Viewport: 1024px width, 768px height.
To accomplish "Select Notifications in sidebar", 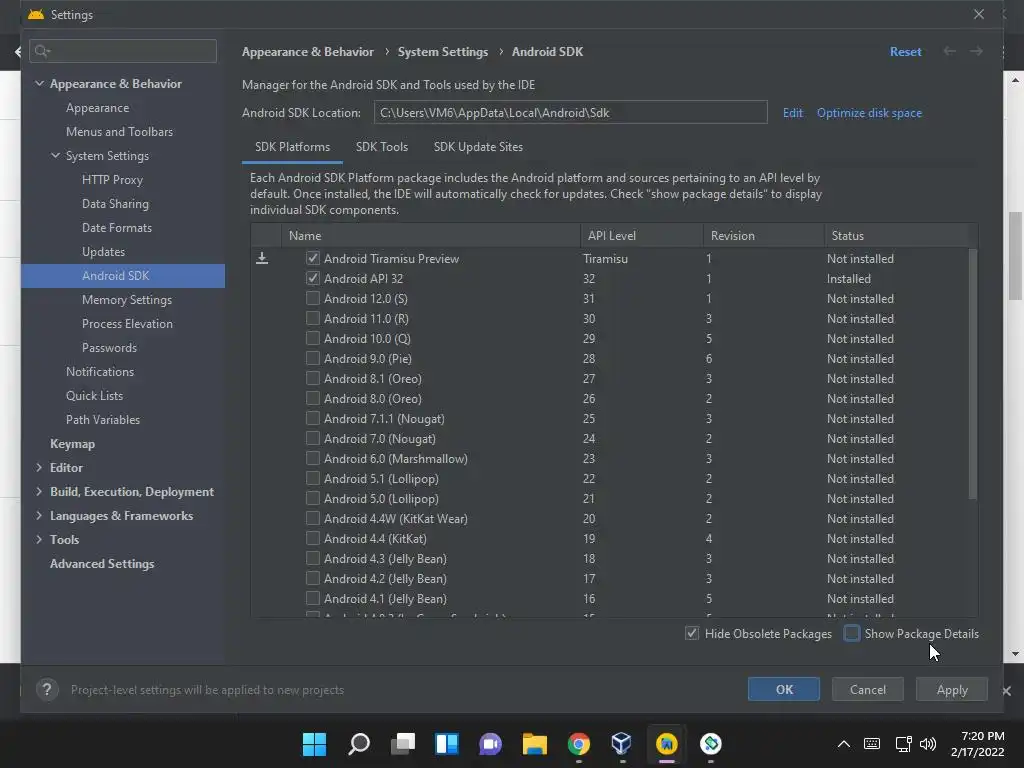I will 99,372.
